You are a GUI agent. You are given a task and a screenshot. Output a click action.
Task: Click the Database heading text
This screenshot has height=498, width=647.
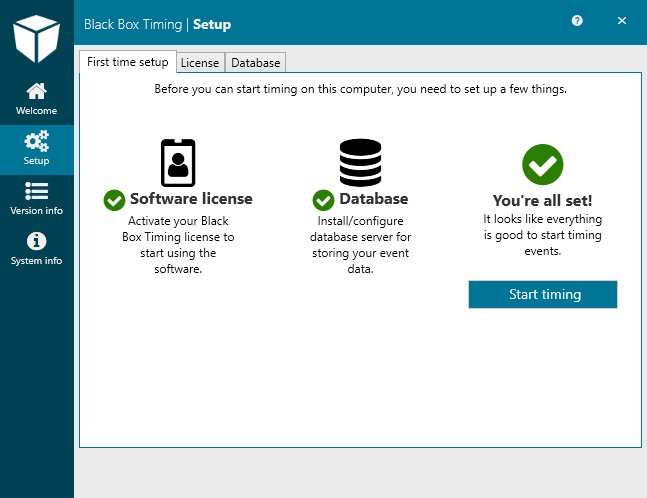coord(374,199)
